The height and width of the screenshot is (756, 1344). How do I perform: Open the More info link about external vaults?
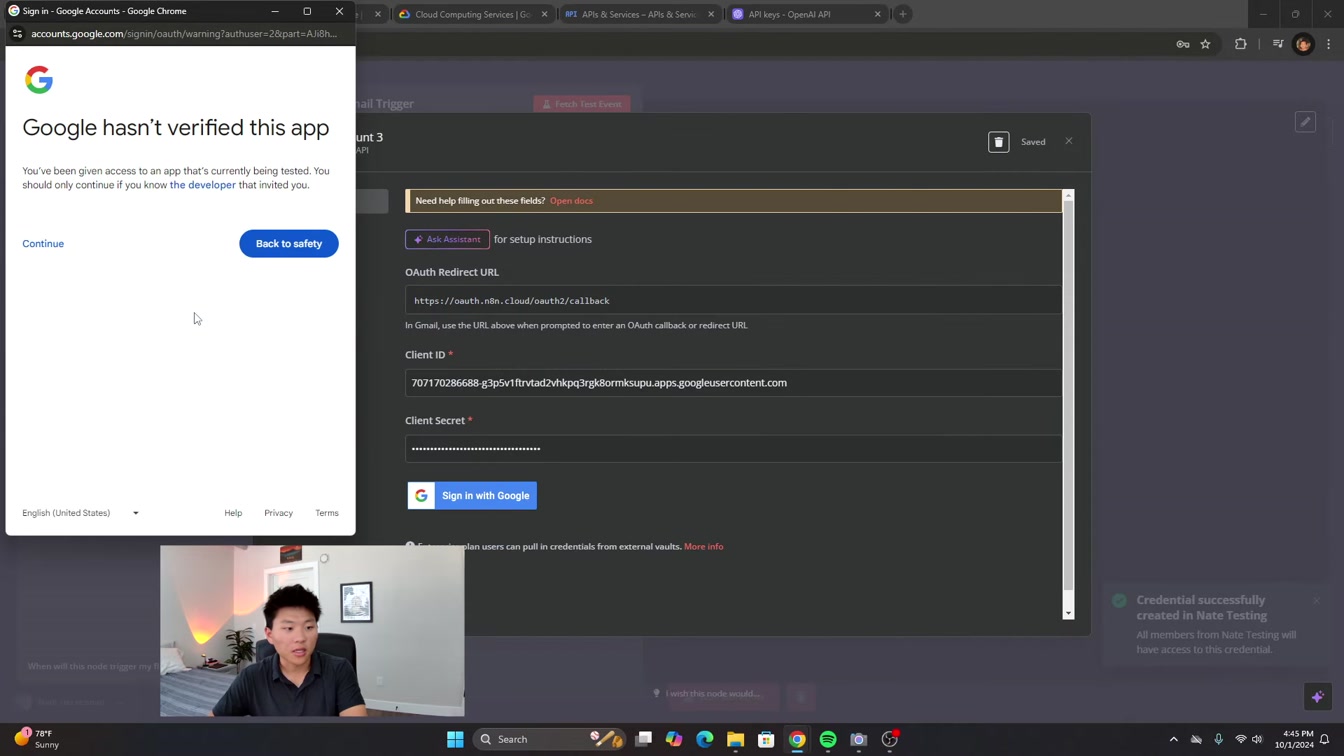coord(703,547)
